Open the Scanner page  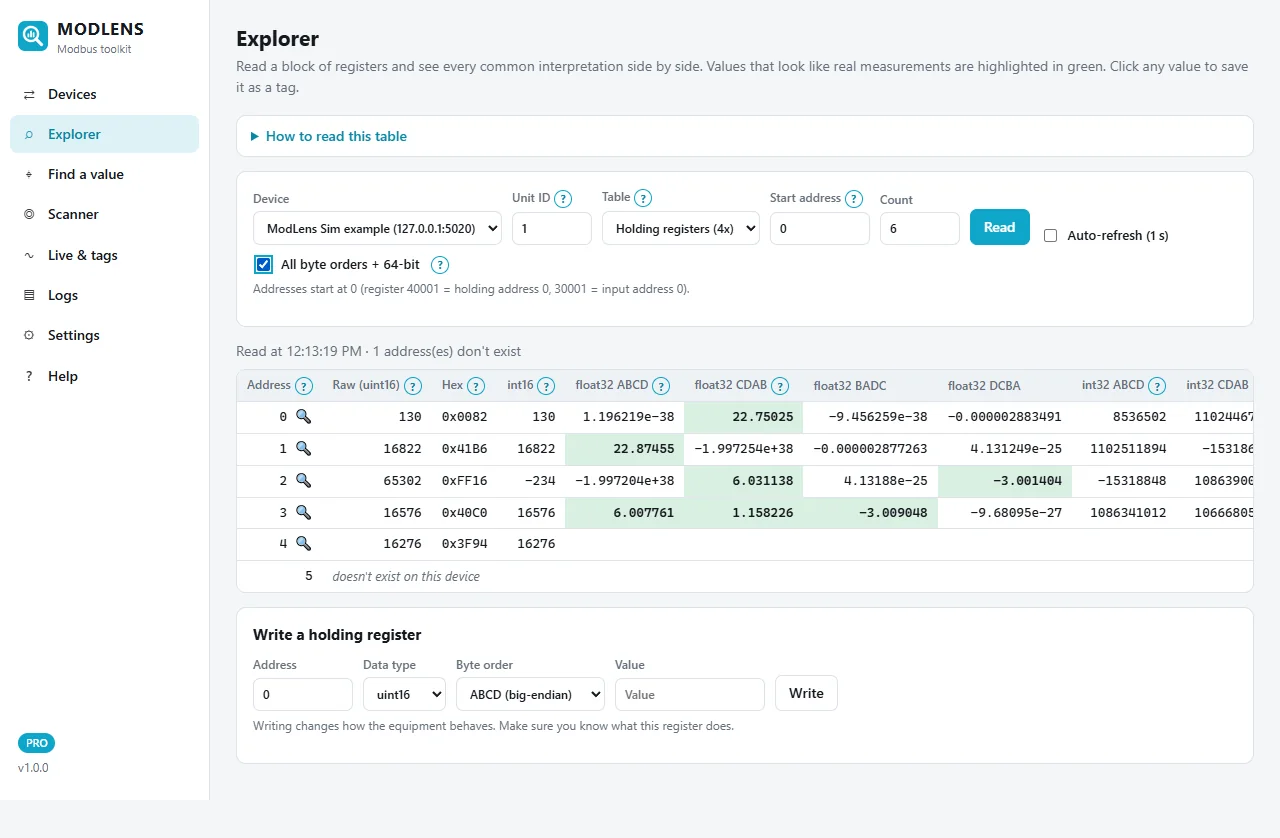tap(104, 214)
